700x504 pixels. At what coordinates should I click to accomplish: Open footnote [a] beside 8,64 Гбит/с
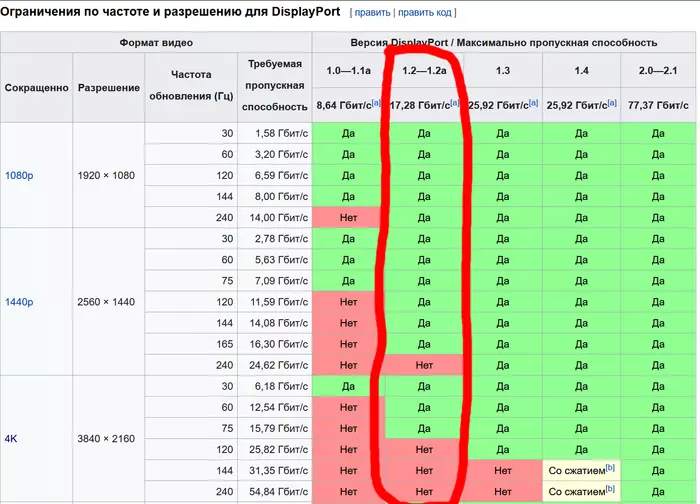click(376, 103)
